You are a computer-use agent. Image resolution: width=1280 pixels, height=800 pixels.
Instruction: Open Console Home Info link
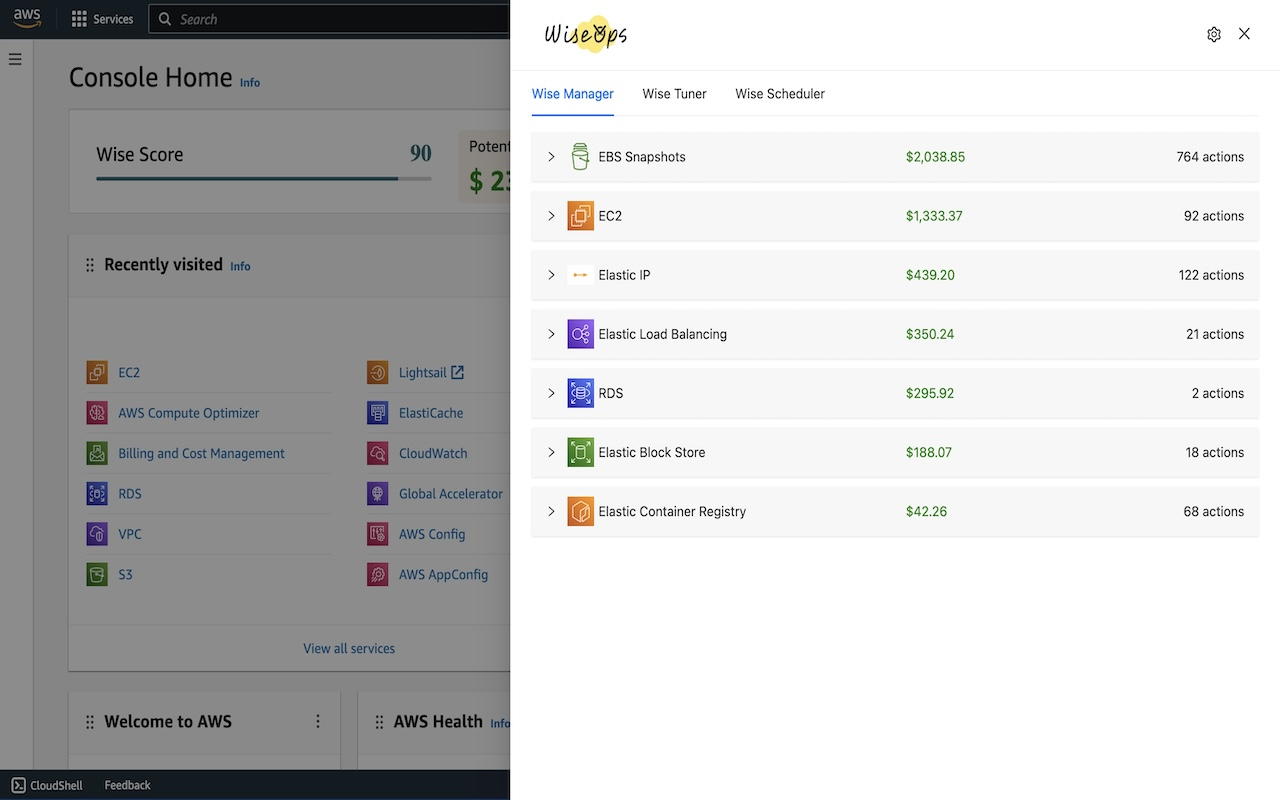(250, 83)
